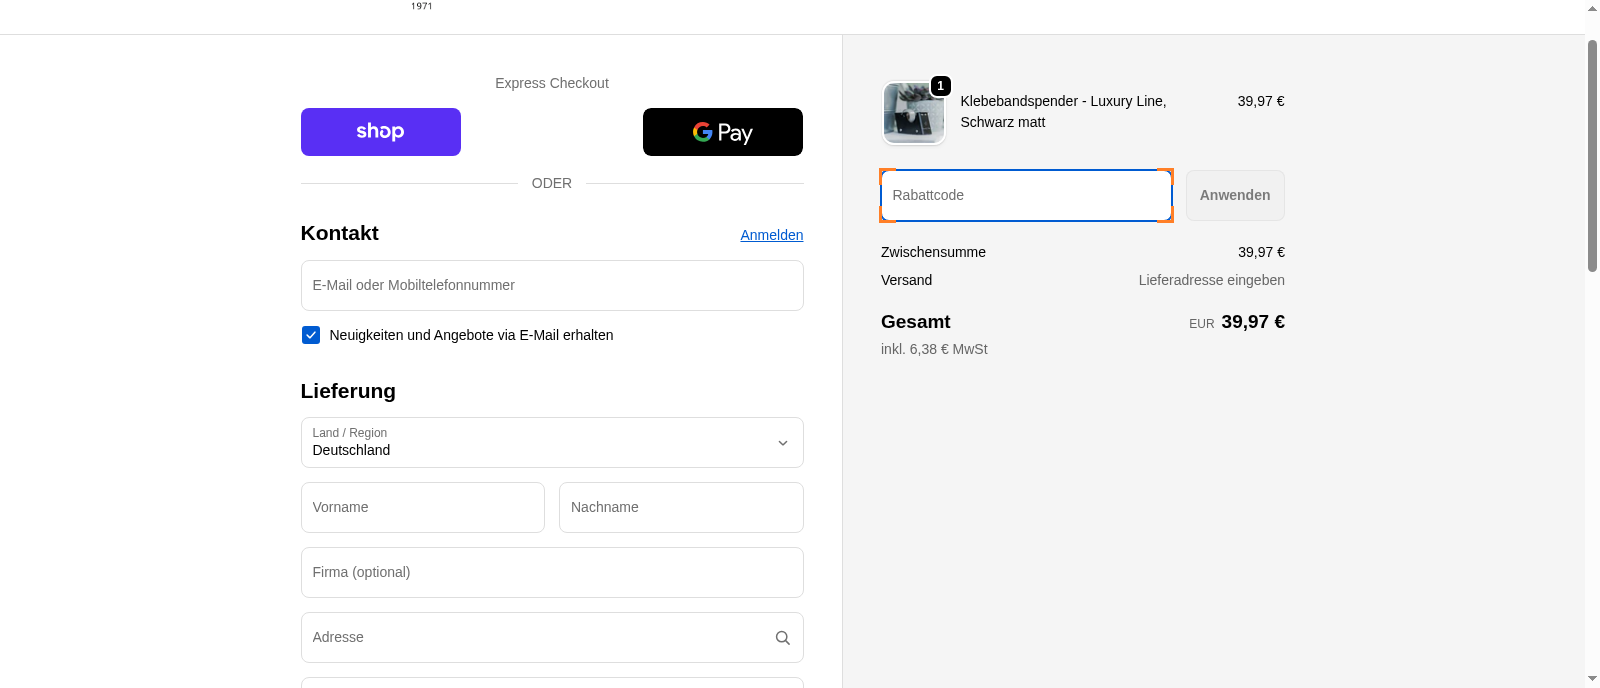The height and width of the screenshot is (688, 1600).
Task: Focus the Rabattcode input field
Action: point(1026,196)
